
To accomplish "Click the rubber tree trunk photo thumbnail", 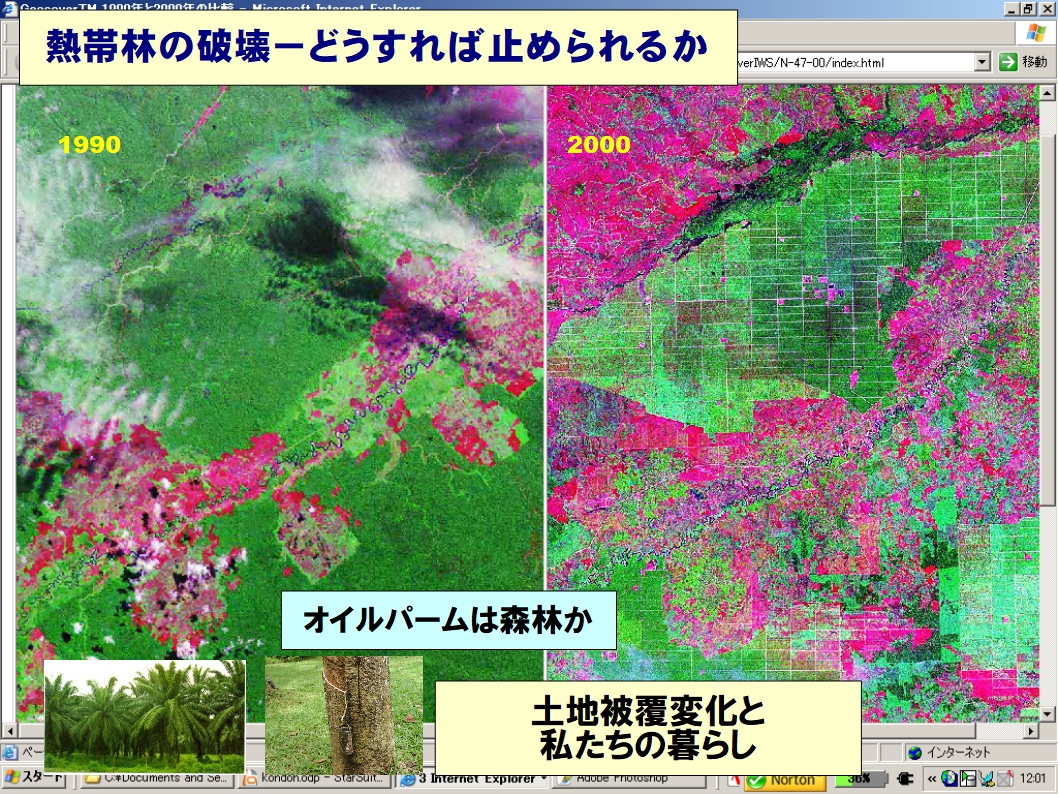I will [x=344, y=714].
